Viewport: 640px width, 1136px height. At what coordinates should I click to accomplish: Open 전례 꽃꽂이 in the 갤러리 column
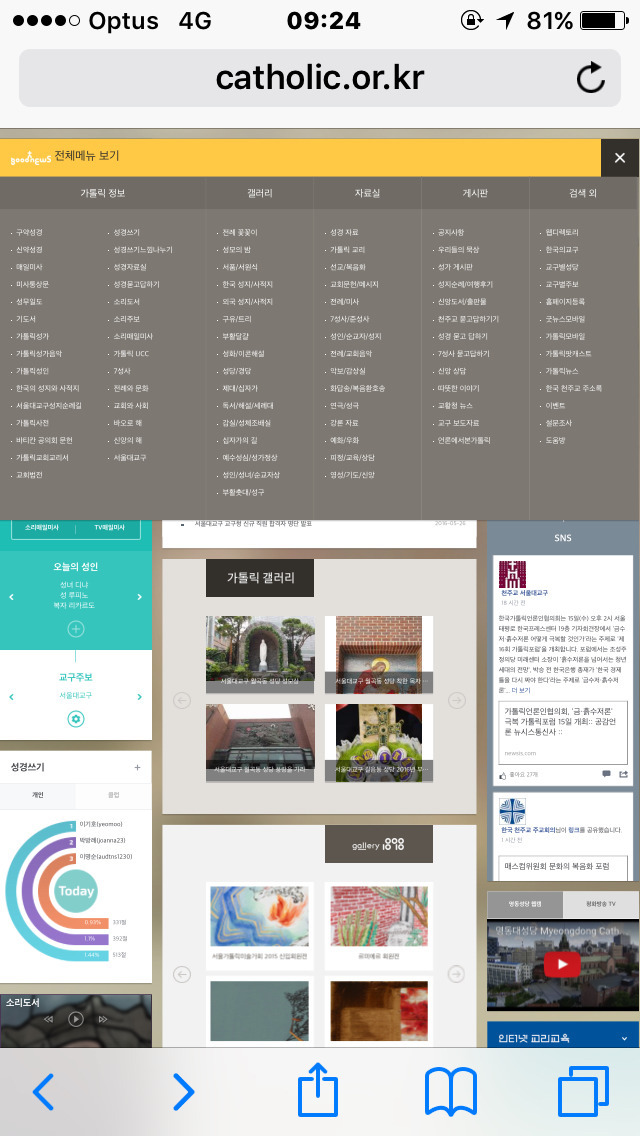239,233
